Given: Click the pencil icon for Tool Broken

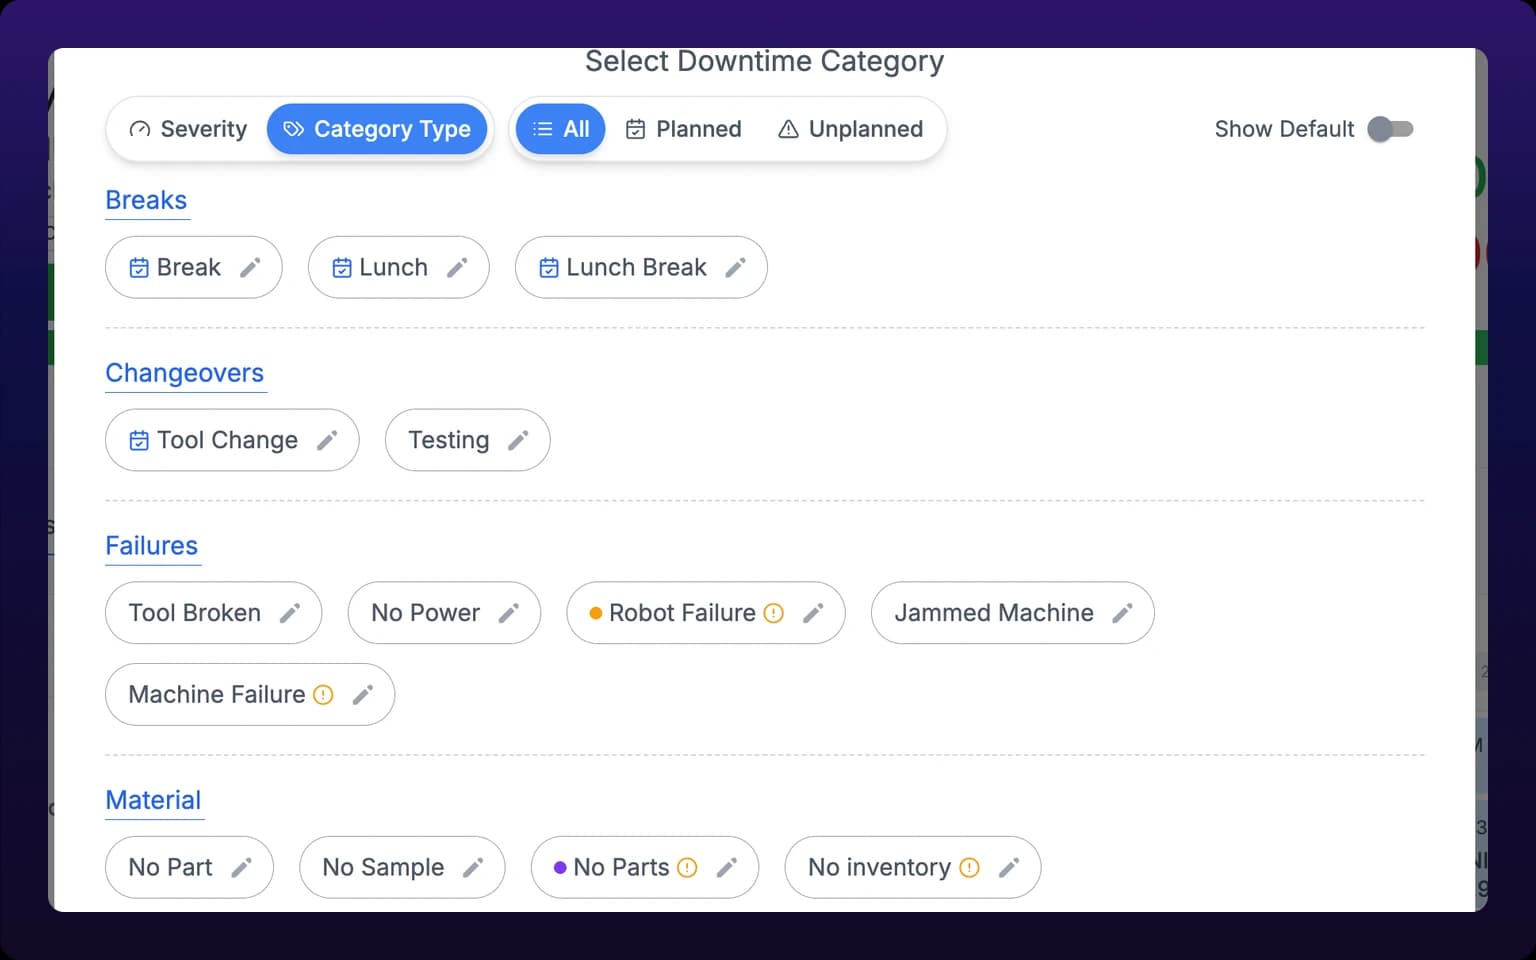Looking at the screenshot, I should pyautogui.click(x=290, y=613).
